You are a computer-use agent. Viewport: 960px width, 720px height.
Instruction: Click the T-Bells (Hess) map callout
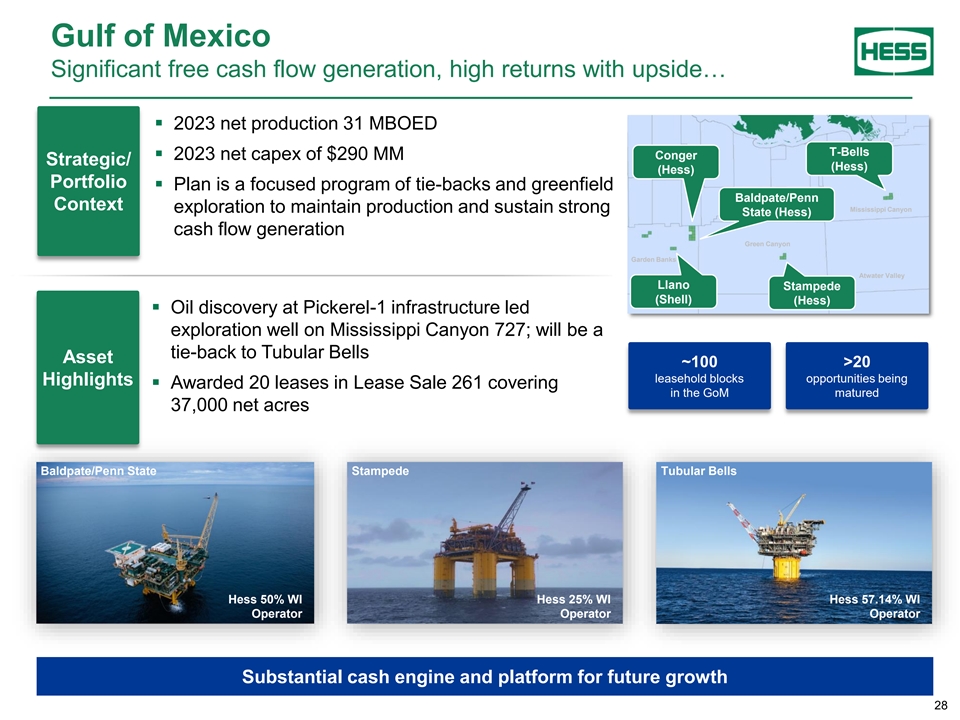click(x=849, y=159)
